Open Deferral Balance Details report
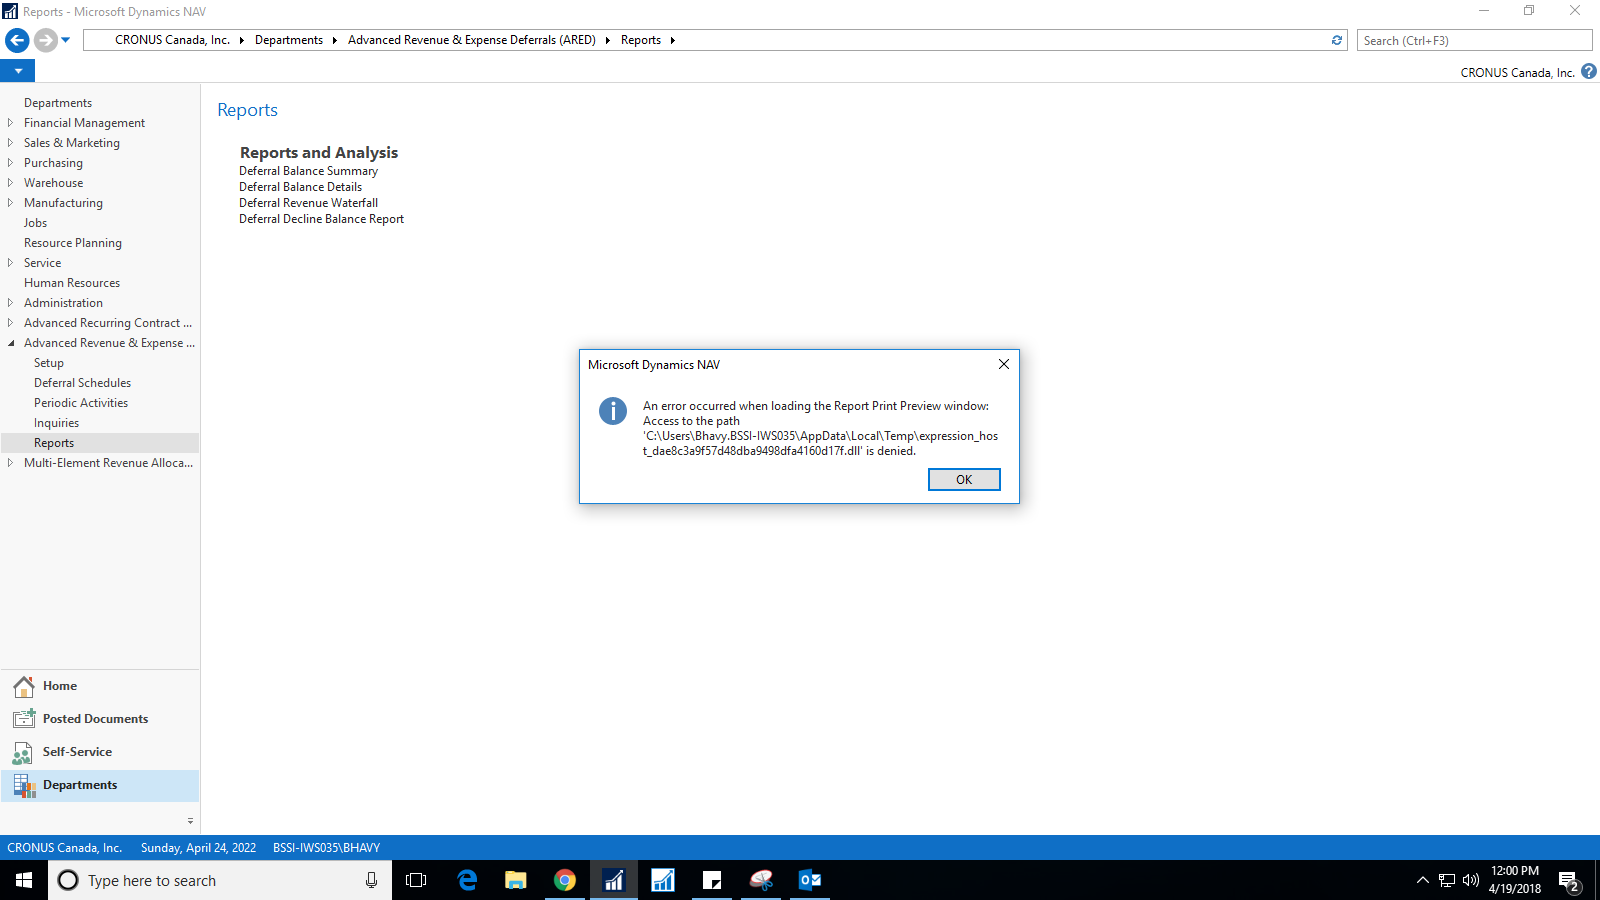The height and width of the screenshot is (900, 1600). (x=300, y=187)
